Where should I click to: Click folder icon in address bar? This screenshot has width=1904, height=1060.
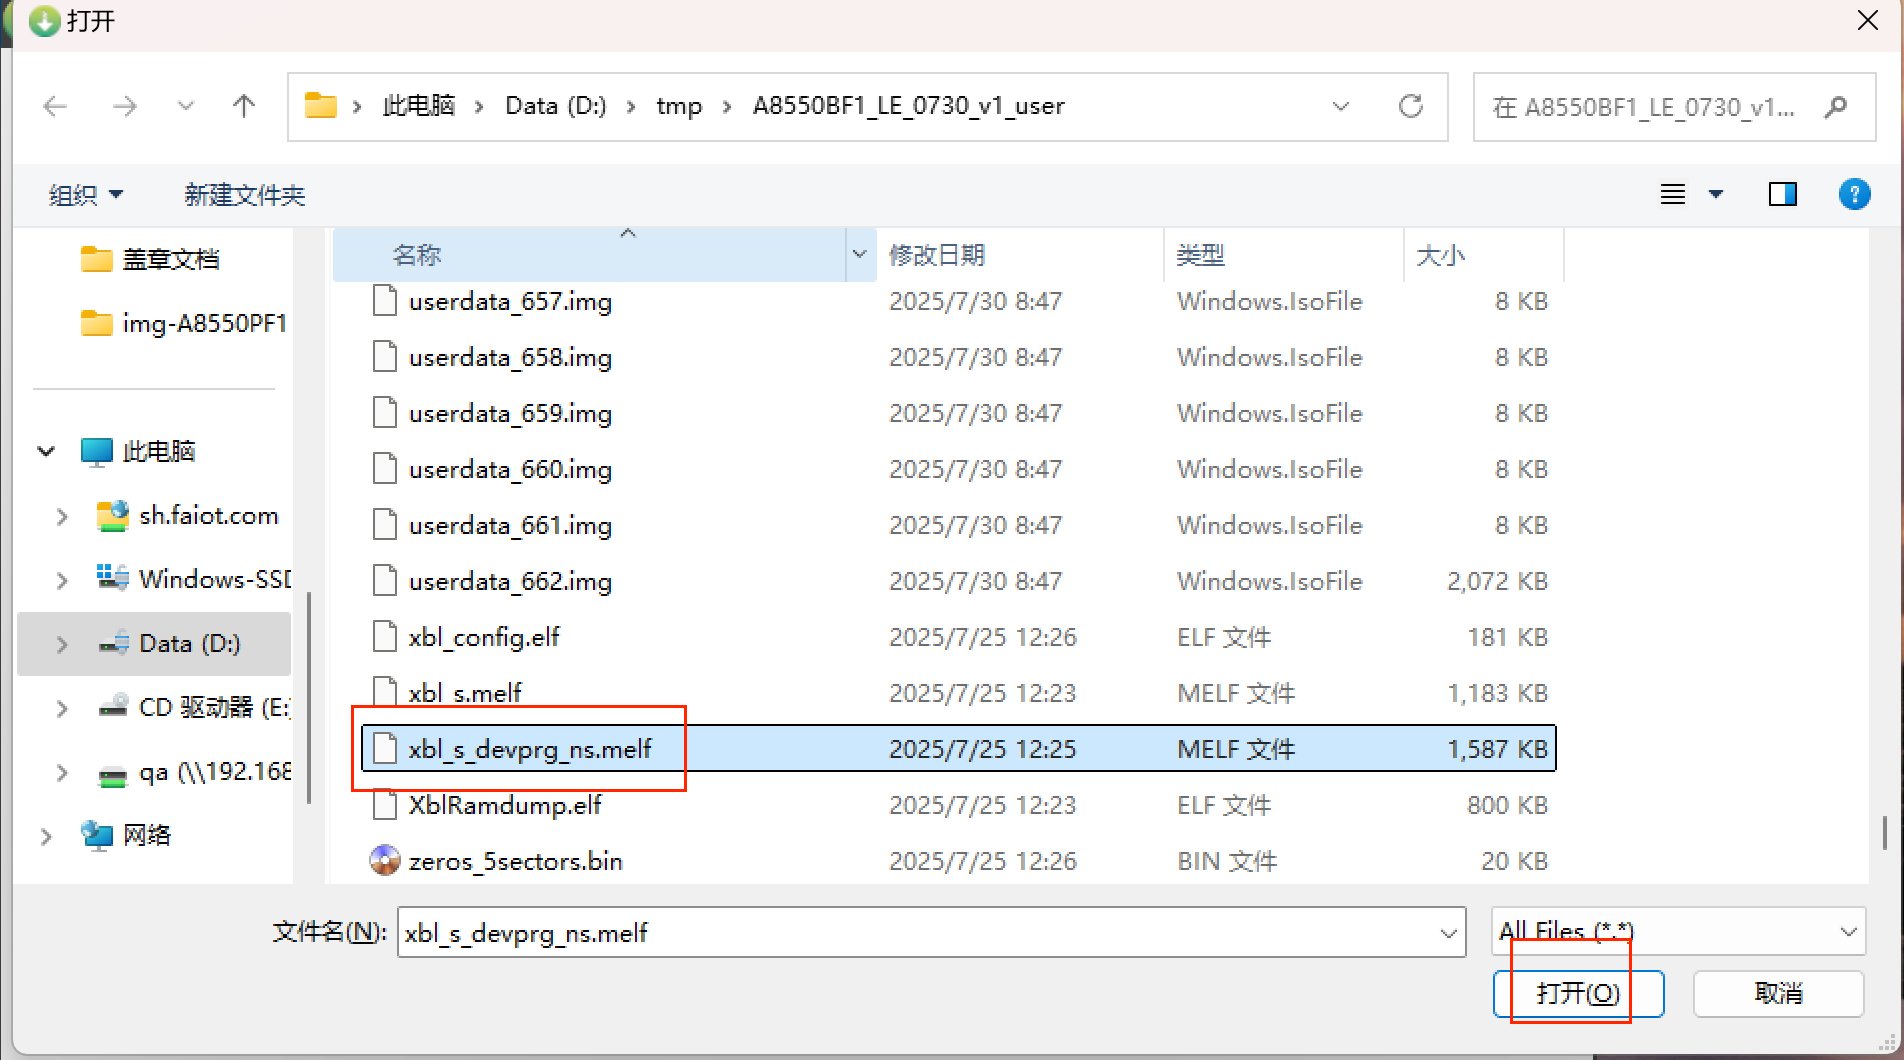pos(320,105)
